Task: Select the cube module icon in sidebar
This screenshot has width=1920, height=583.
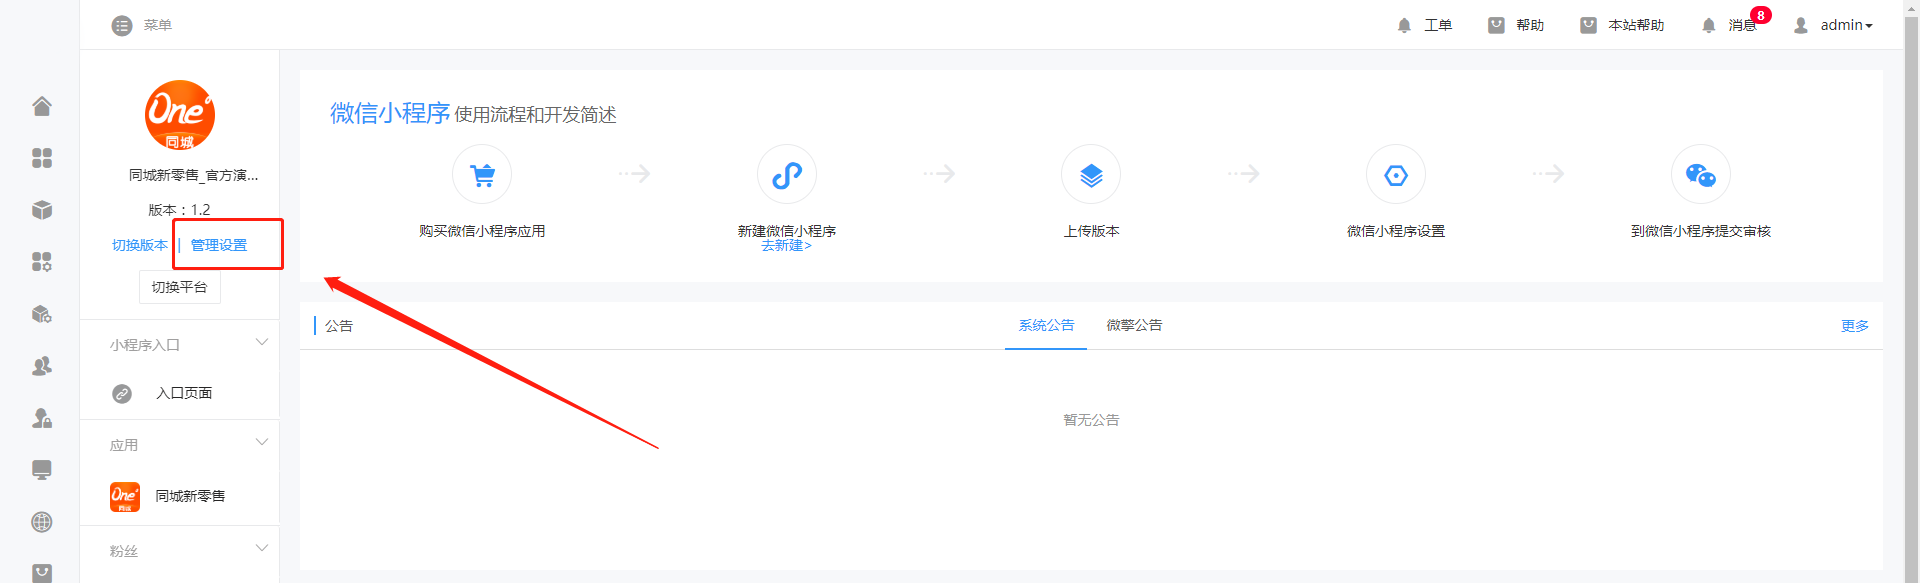Action: 42,210
